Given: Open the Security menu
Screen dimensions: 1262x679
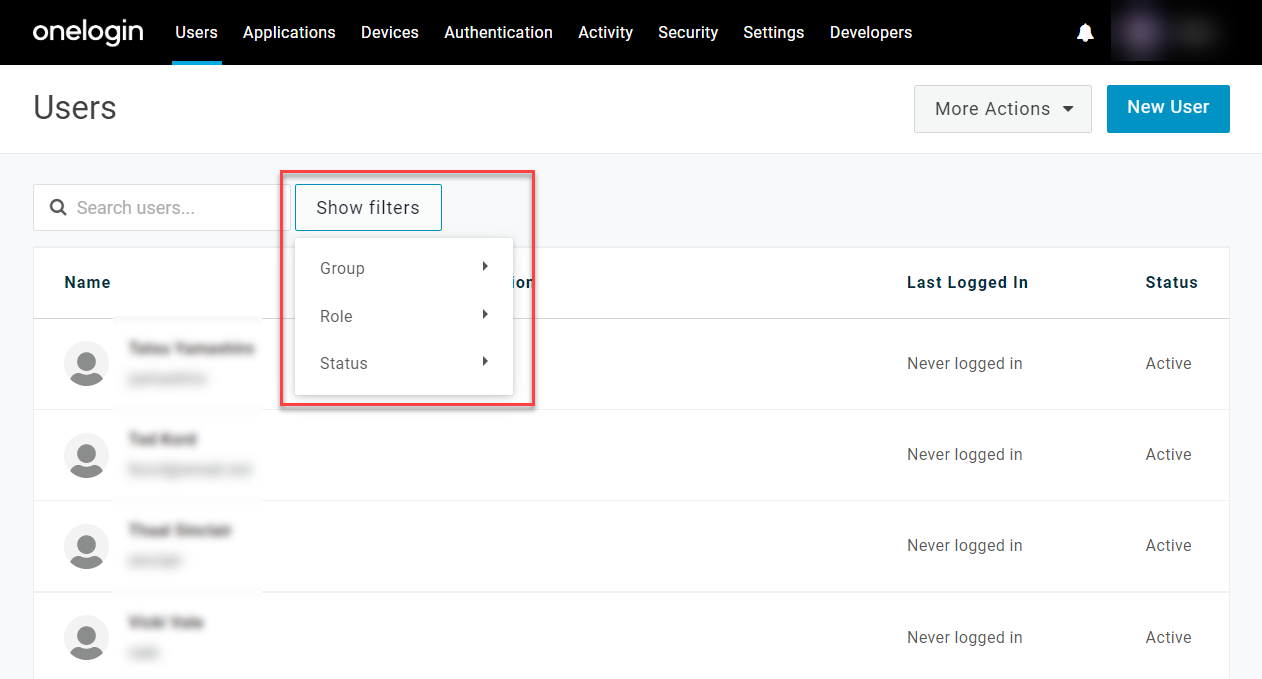Looking at the screenshot, I should [x=688, y=32].
